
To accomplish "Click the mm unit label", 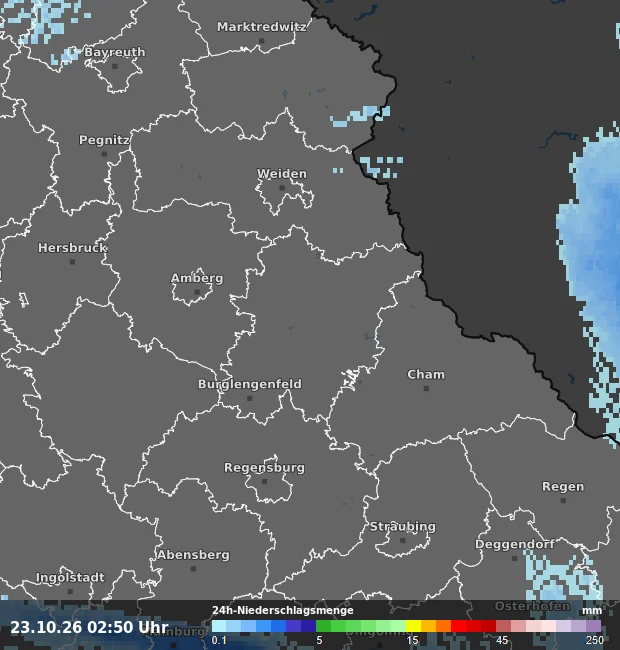I will (592, 610).
